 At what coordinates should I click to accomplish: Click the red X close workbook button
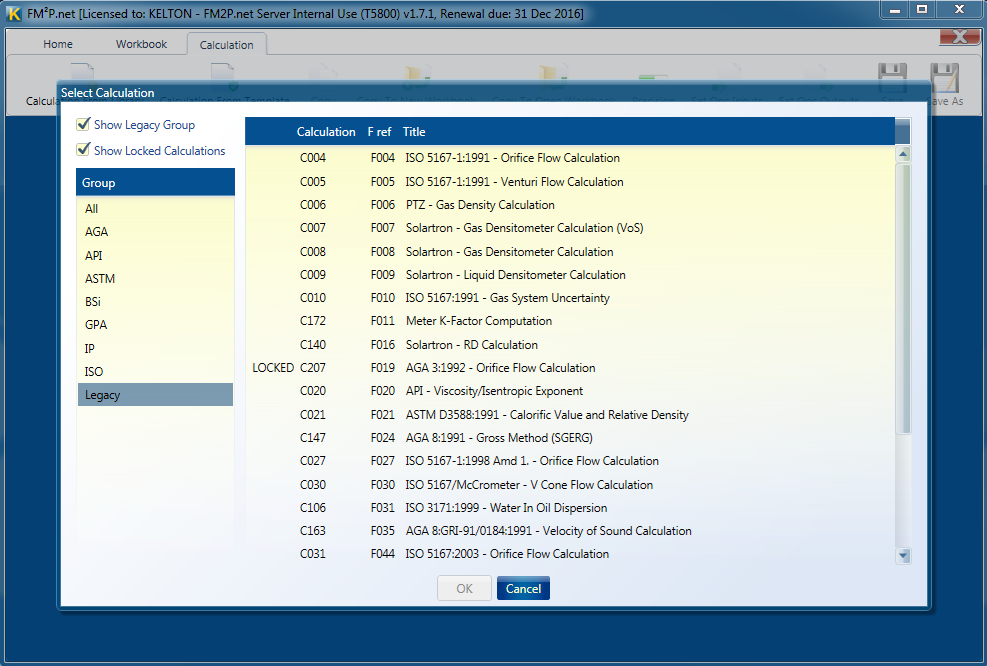pyautogui.click(x=959, y=37)
